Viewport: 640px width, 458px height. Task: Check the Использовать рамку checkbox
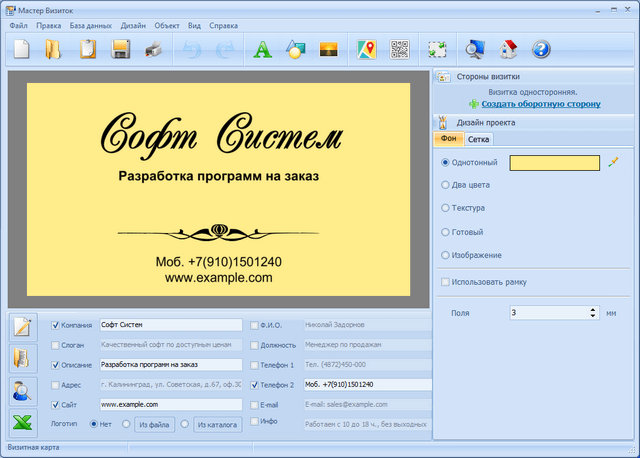point(445,282)
